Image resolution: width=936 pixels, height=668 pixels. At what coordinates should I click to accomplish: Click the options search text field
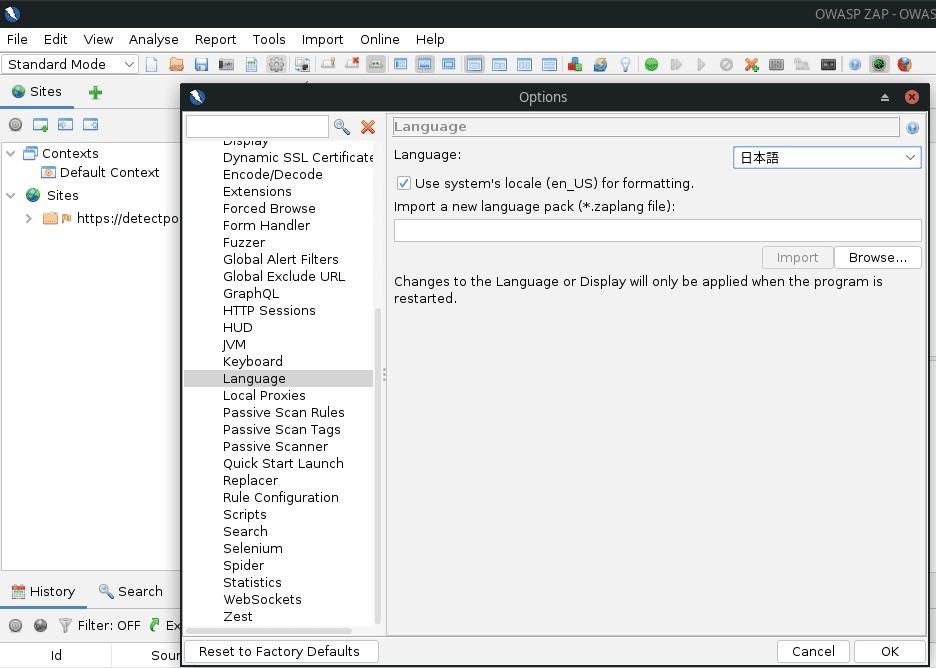point(257,127)
